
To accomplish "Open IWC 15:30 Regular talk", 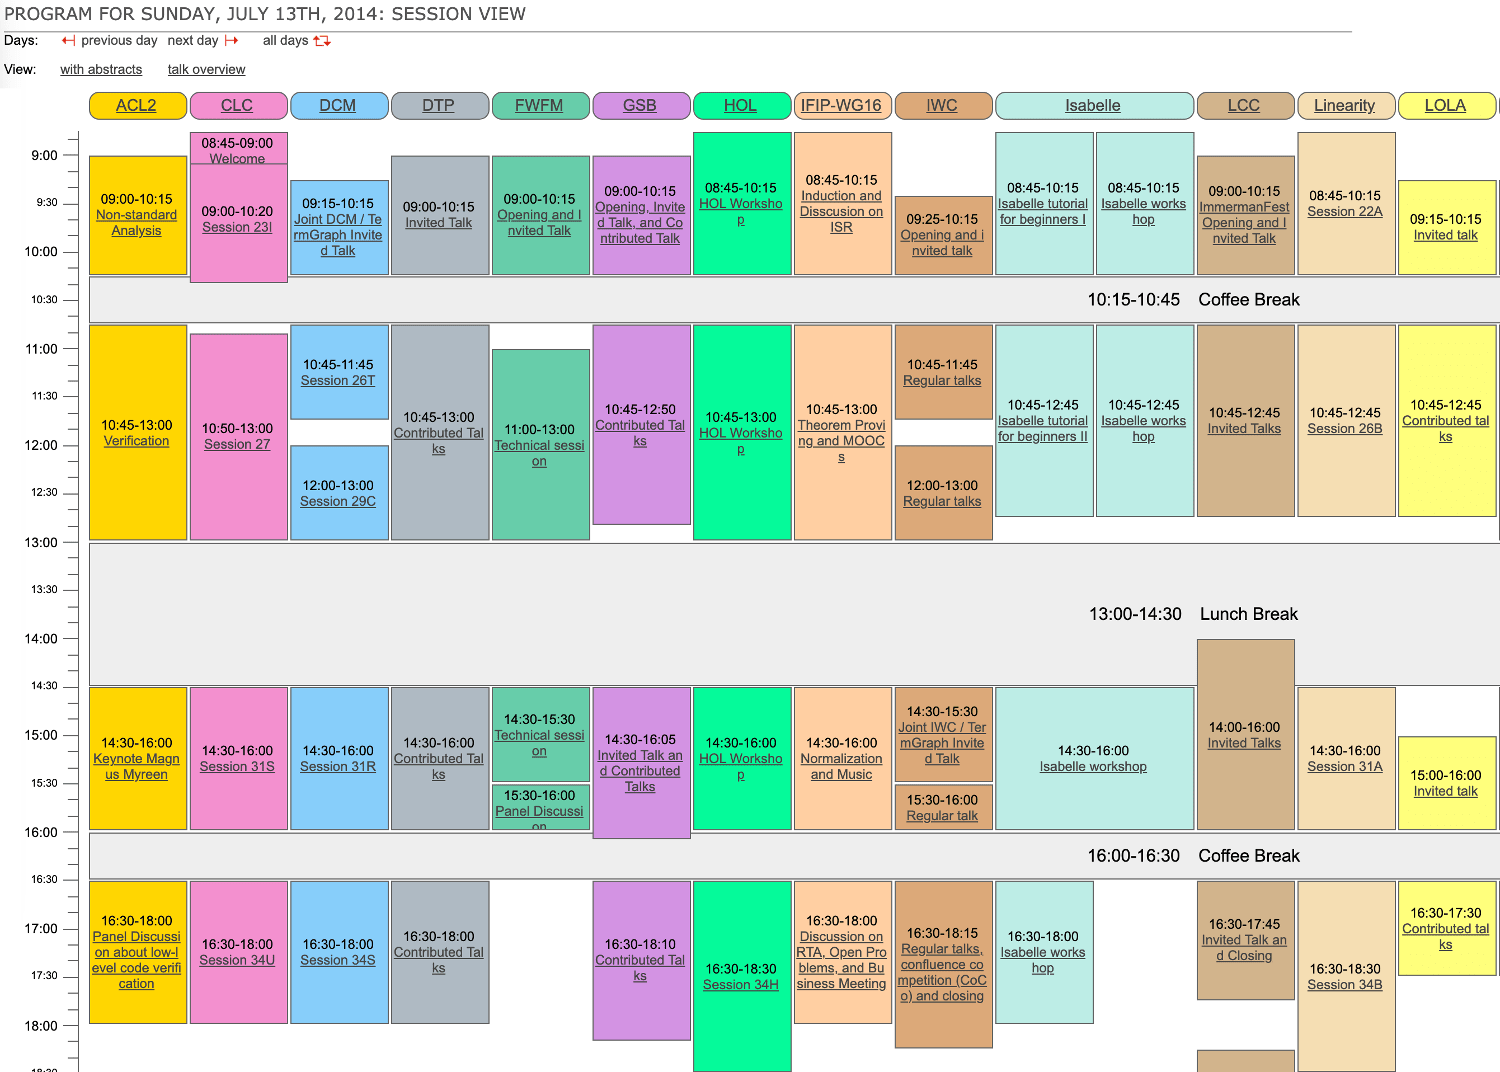I will (942, 816).
